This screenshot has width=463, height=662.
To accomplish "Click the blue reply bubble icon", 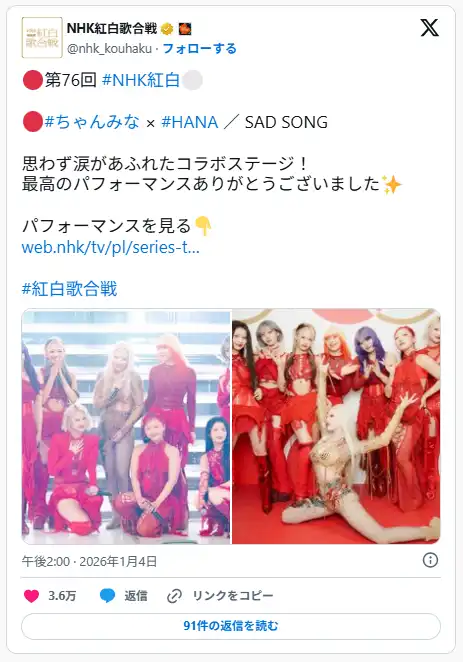I will (x=107, y=596).
